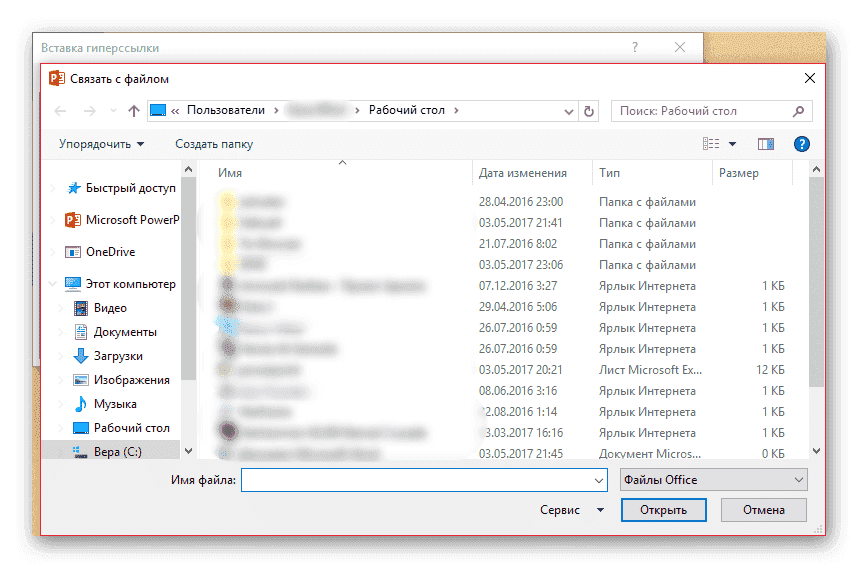The image size is (858, 568).
Task: Open OneDrive in the navigation pane
Action: coord(110,252)
